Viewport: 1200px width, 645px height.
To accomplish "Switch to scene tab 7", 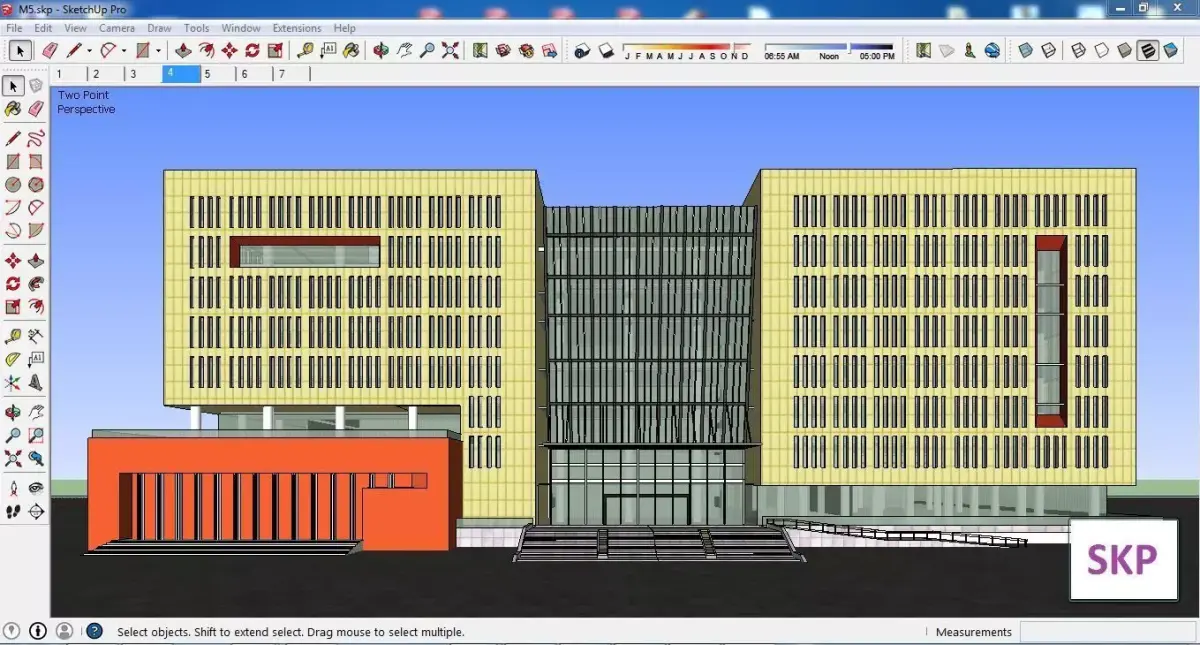I will tap(292, 74).
